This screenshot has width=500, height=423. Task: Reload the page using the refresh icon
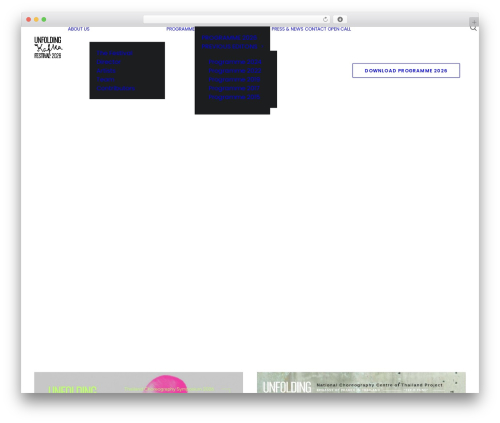click(x=325, y=20)
